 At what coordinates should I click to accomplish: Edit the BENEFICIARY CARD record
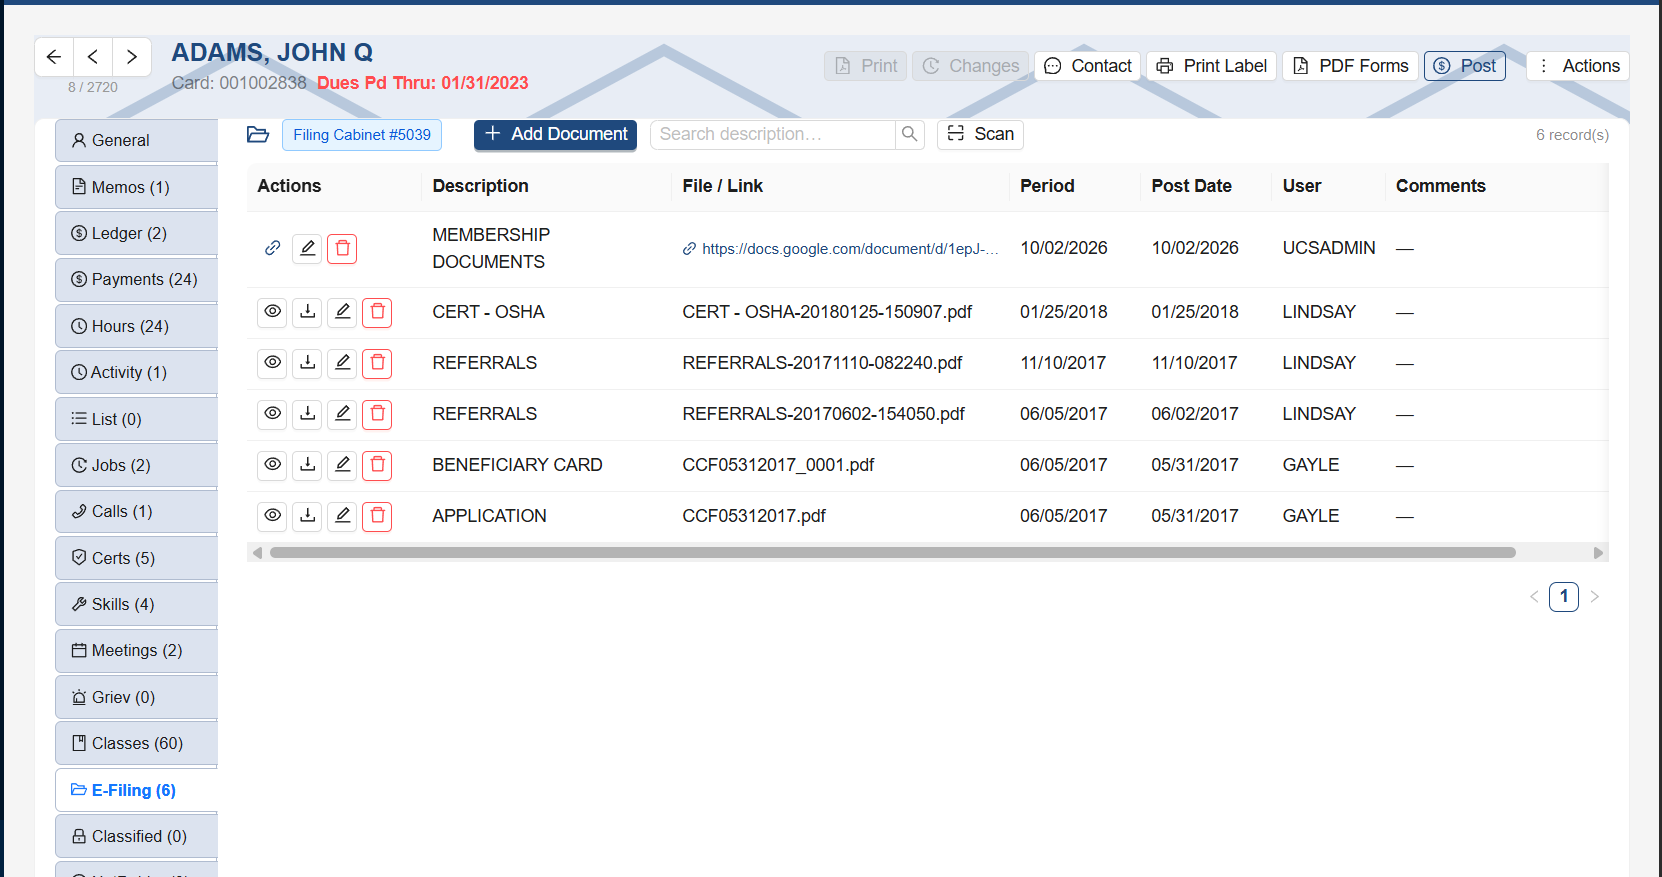click(343, 465)
